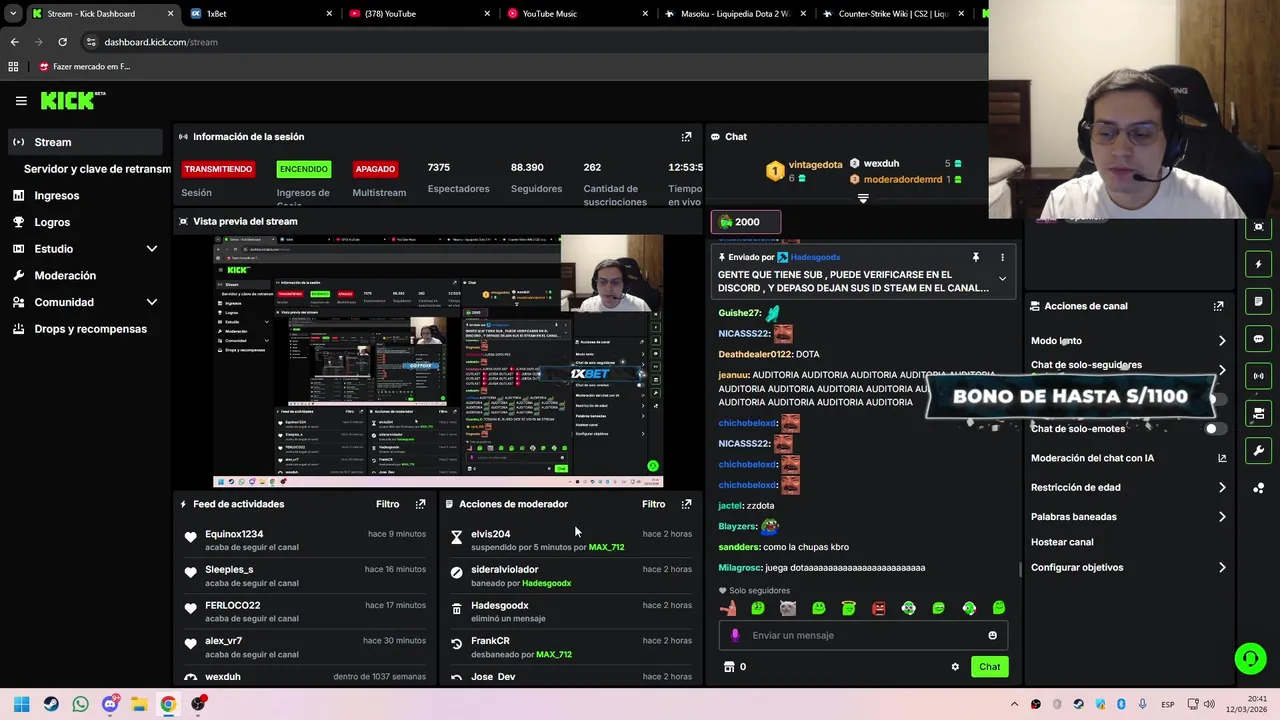This screenshot has width=1280, height=720.
Task: Insert the green halo emote
Action: (x=848, y=608)
